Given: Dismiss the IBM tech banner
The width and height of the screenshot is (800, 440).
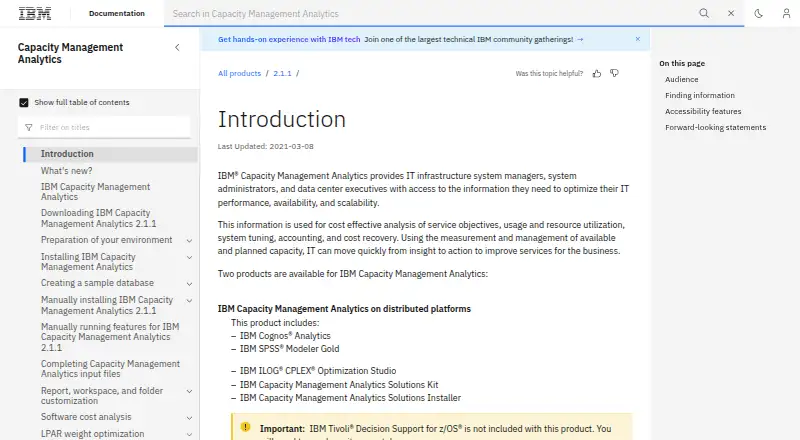Looking at the screenshot, I should [x=637, y=39].
